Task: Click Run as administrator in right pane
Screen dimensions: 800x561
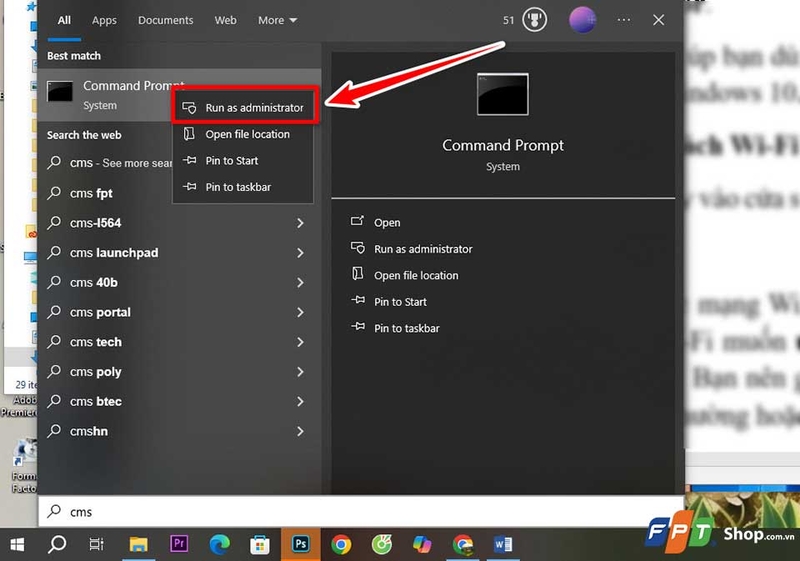Action: [x=423, y=249]
